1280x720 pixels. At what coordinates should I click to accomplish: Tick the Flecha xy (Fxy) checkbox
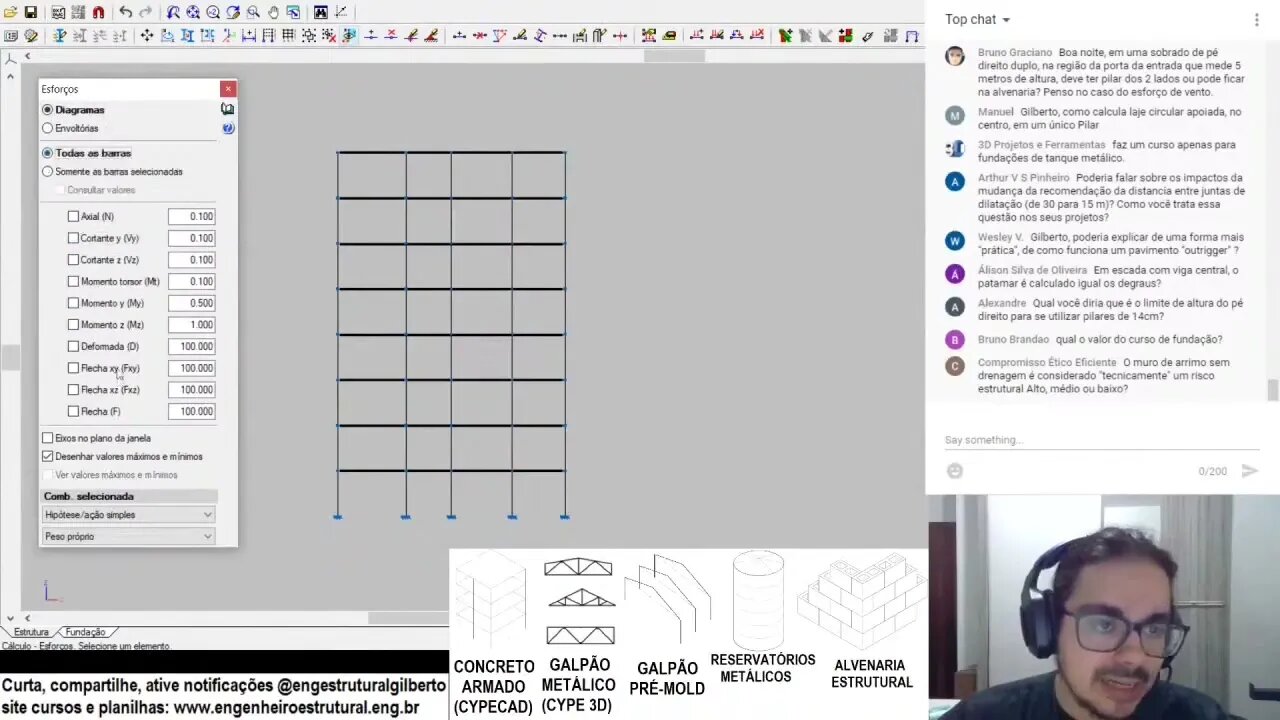coord(73,368)
